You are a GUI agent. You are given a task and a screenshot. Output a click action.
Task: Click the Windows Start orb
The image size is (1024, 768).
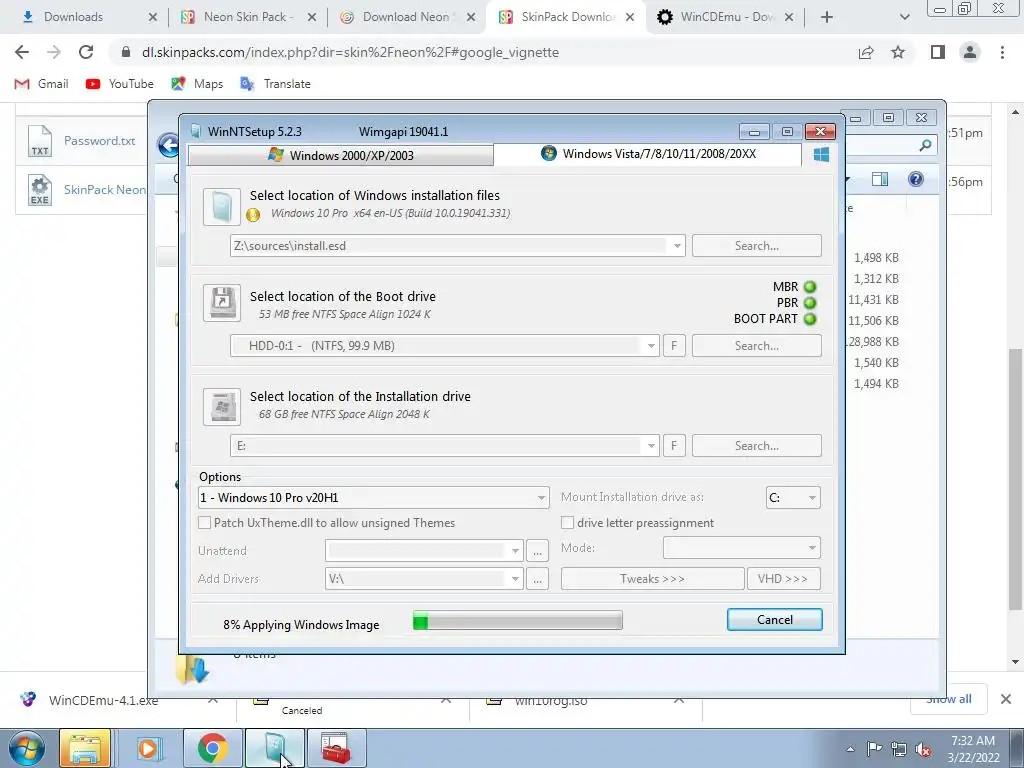26,748
